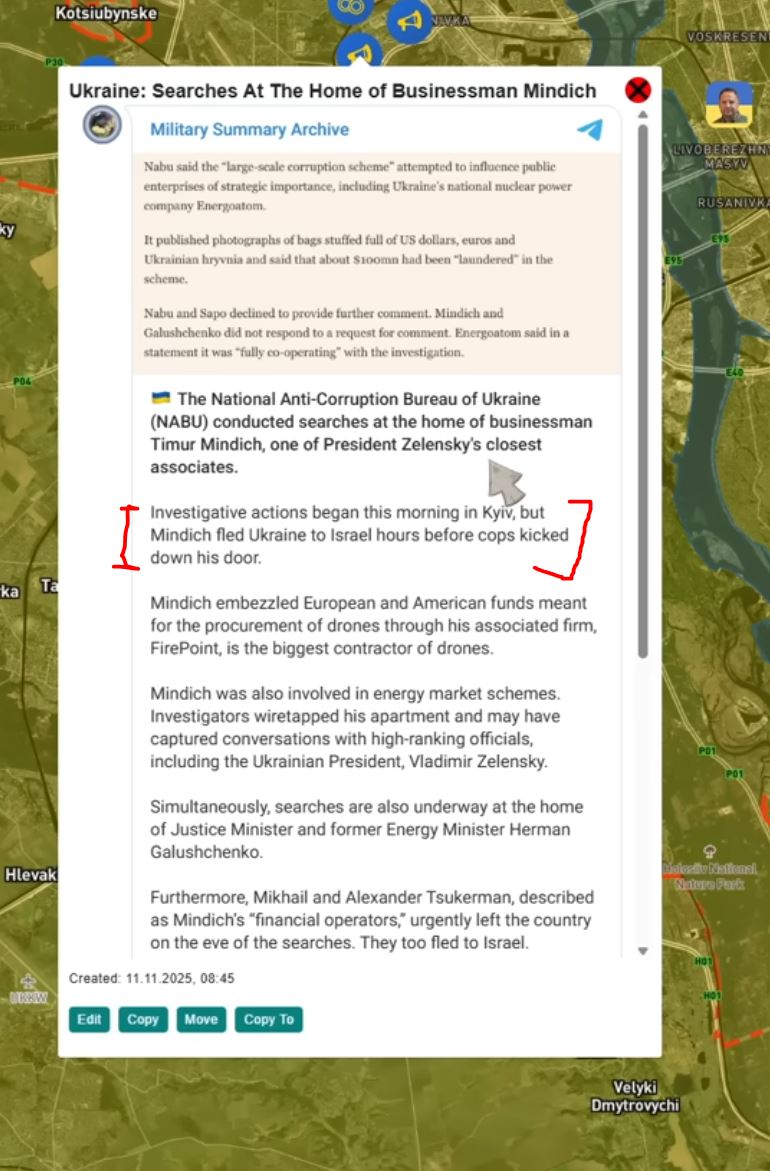The width and height of the screenshot is (770, 1171).
Task: Click the Military Summary Archive channel avatar
Action: point(102,124)
